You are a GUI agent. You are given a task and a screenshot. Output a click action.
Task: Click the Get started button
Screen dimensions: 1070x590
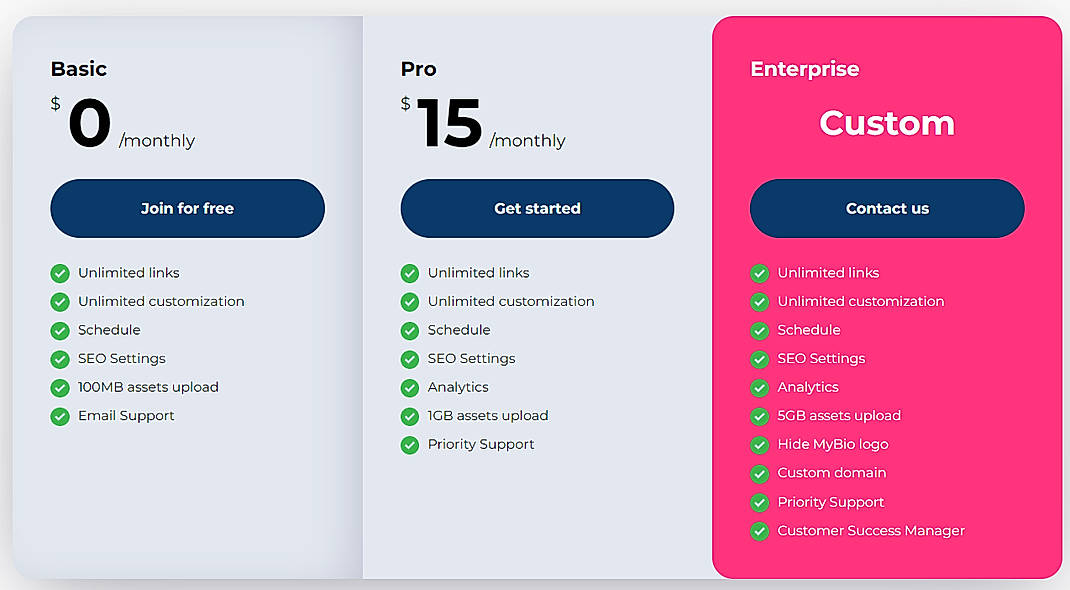click(537, 208)
